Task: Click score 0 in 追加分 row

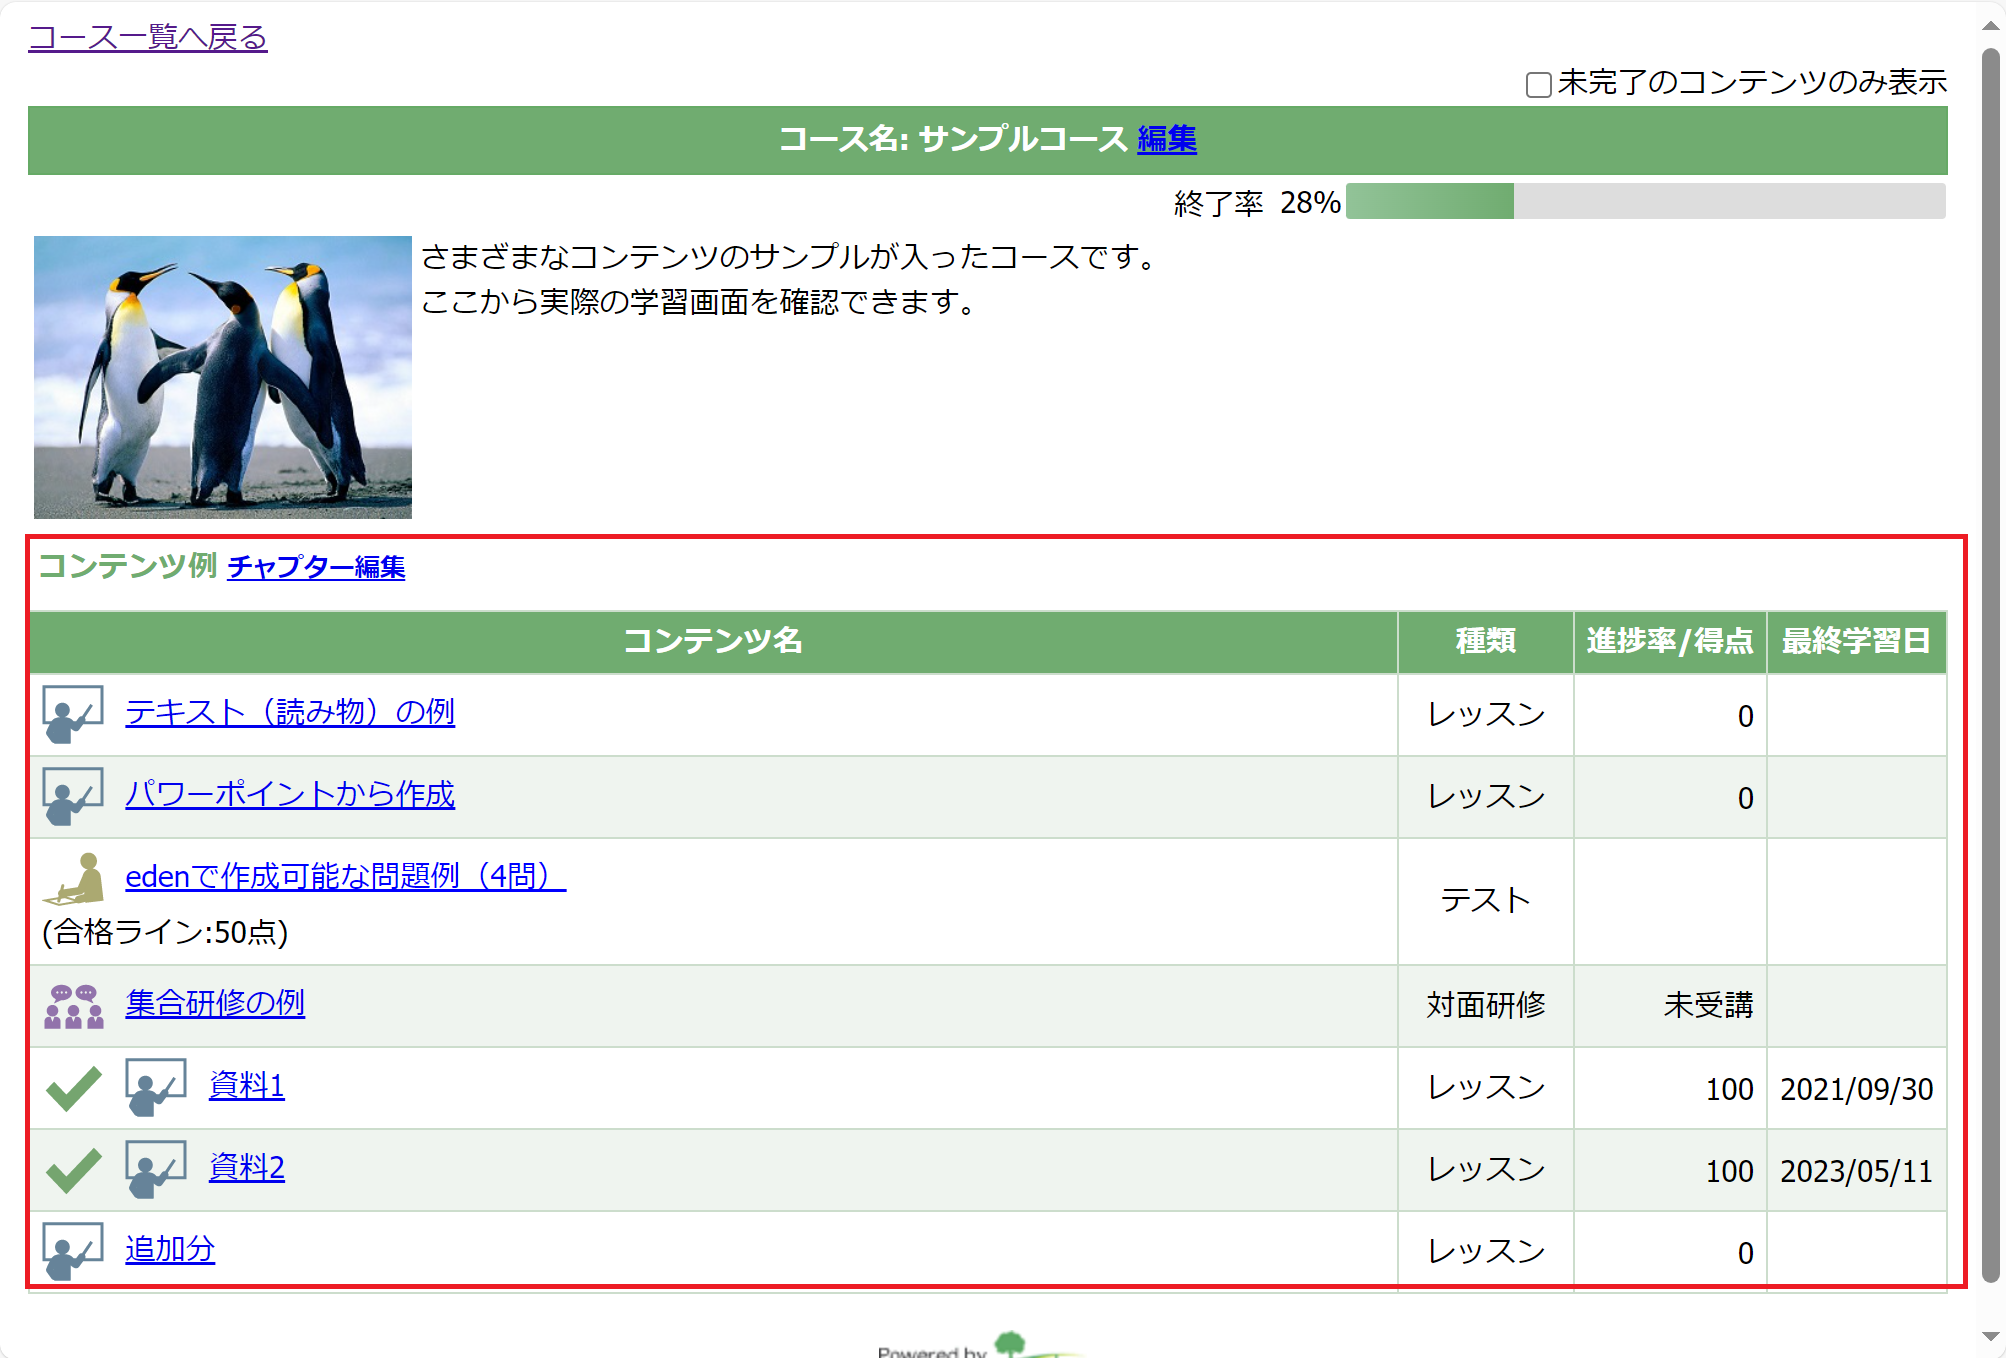Action: click(x=1745, y=1253)
